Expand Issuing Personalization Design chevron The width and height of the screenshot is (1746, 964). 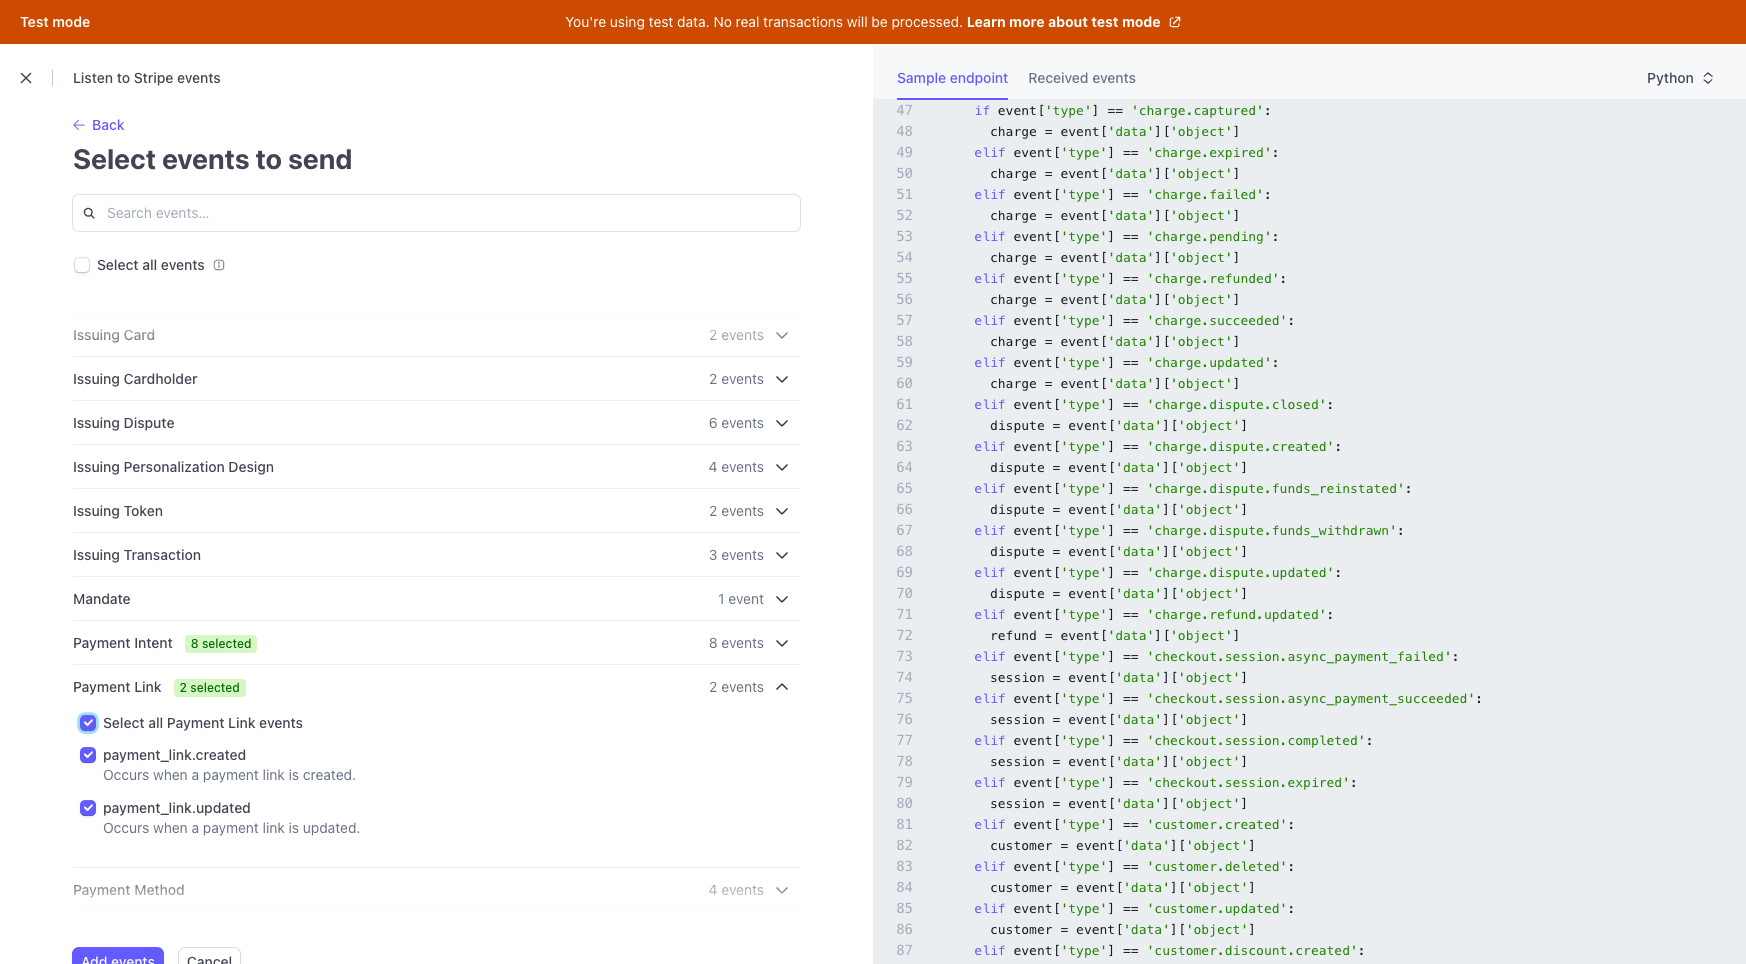pos(782,467)
